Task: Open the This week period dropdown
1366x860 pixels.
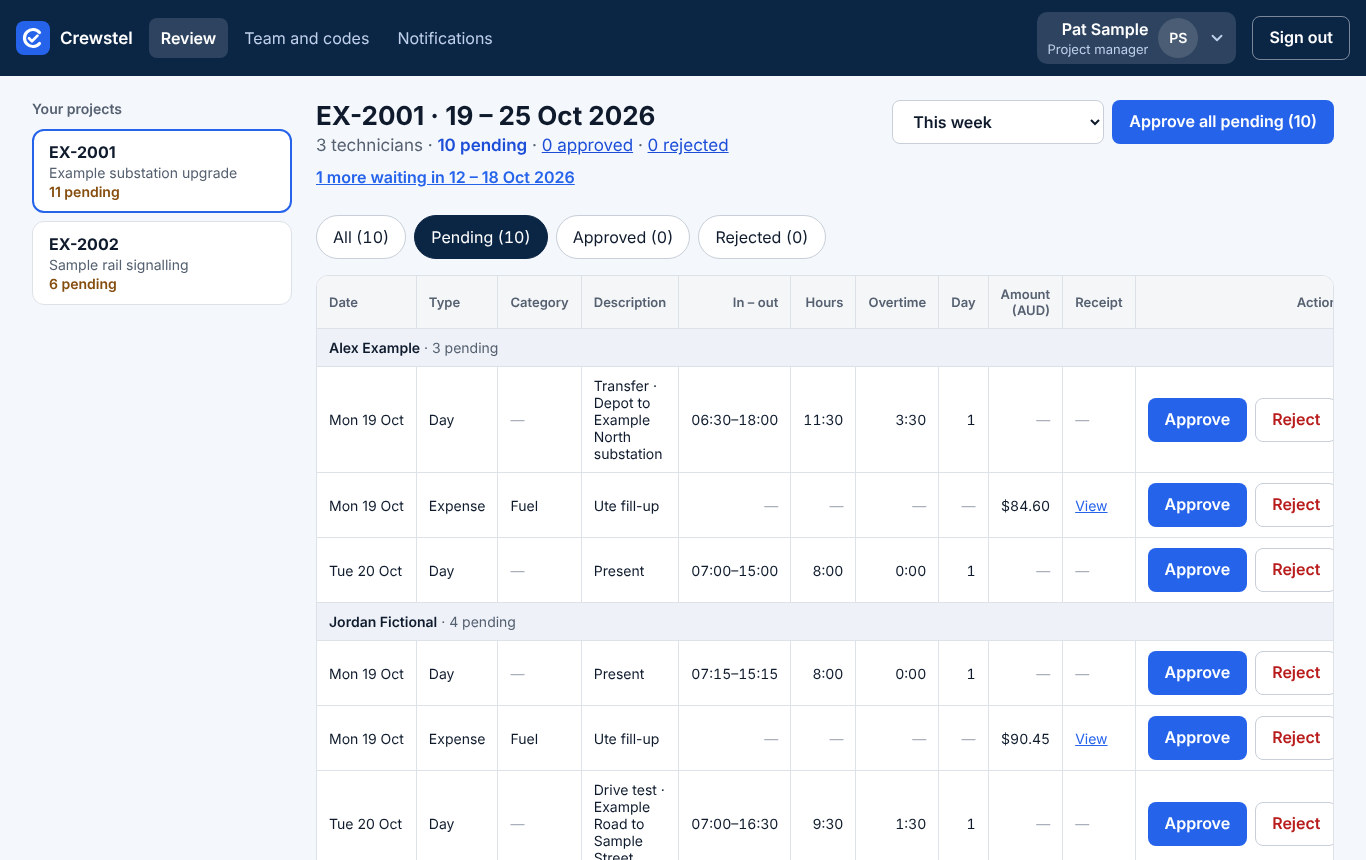Action: [x=998, y=122]
